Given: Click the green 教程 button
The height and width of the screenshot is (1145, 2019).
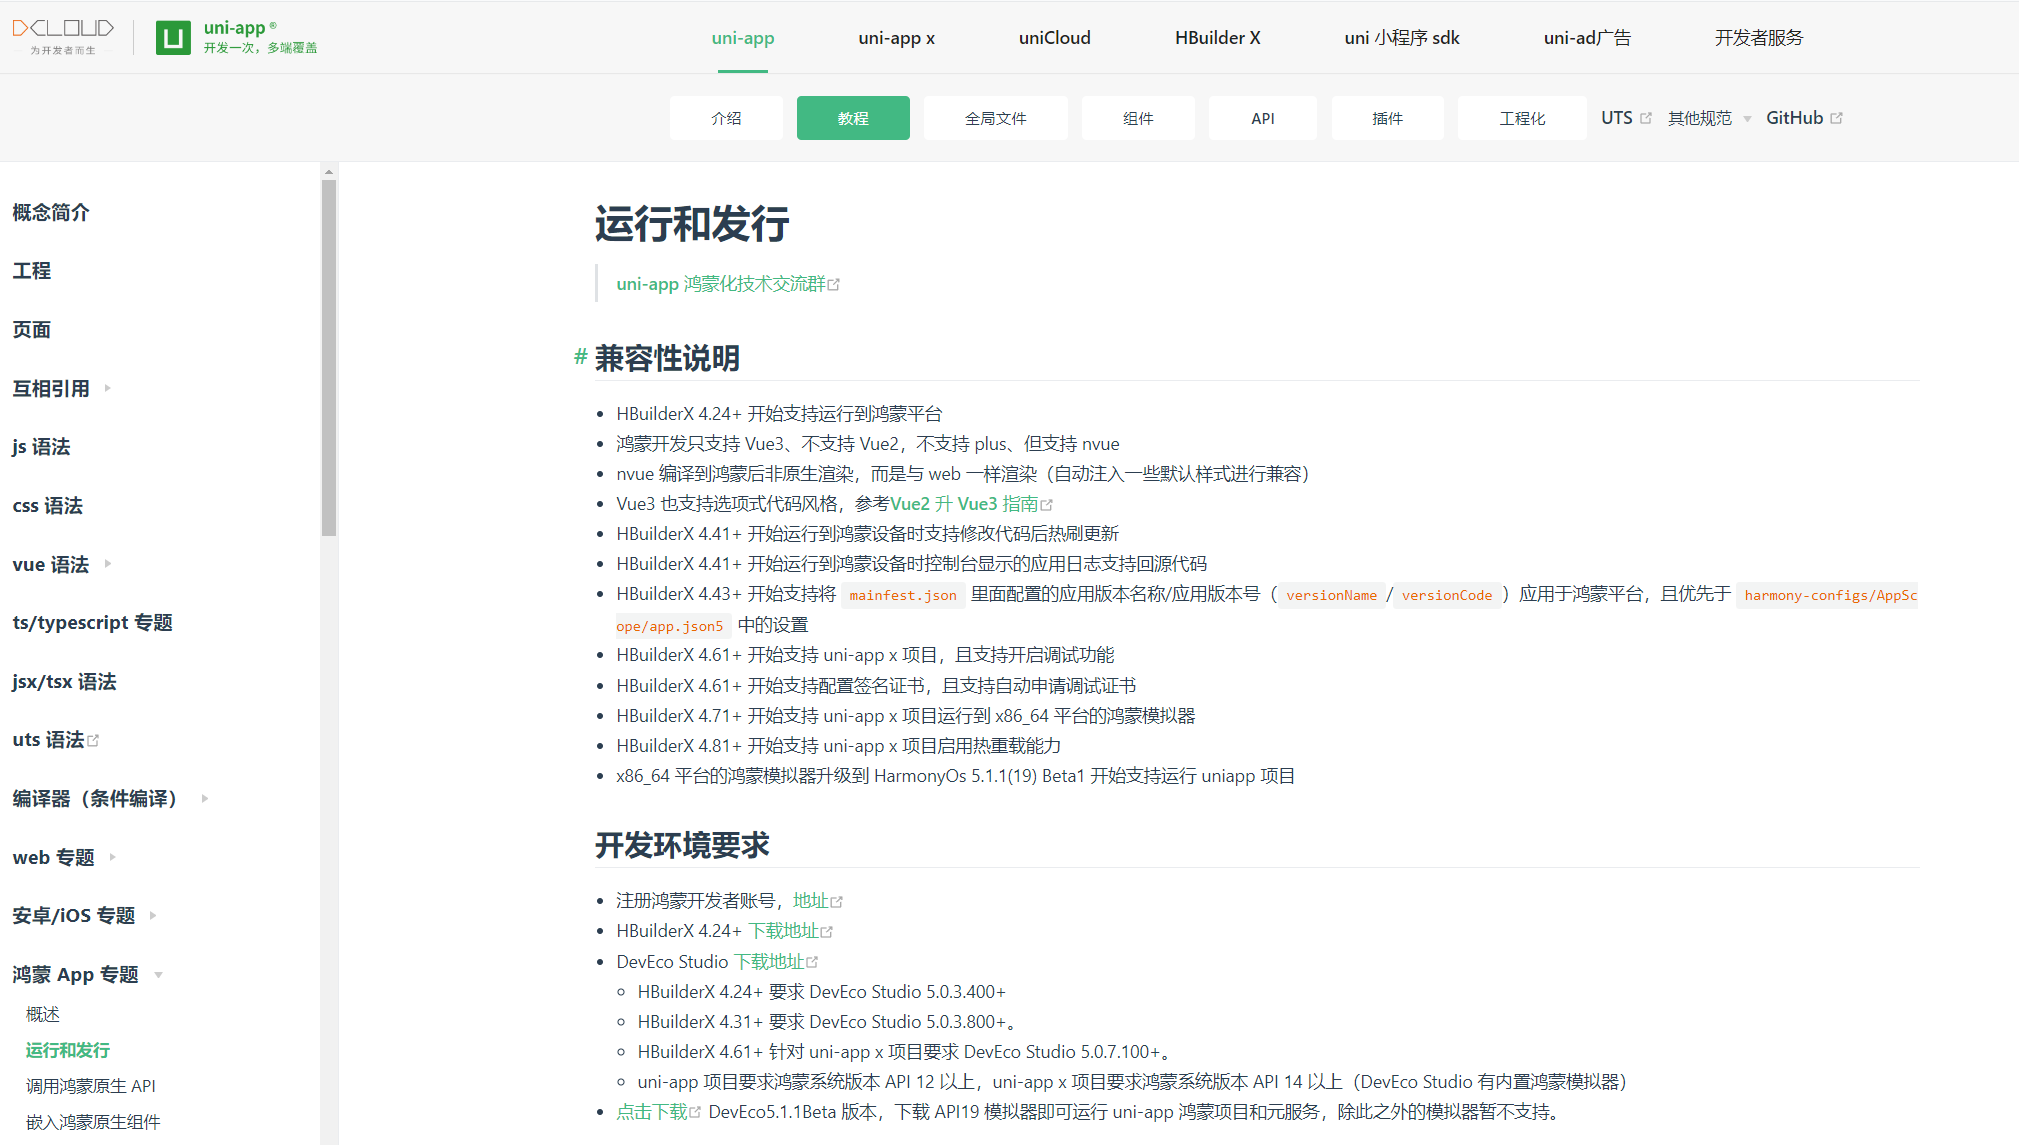Looking at the screenshot, I should [853, 118].
